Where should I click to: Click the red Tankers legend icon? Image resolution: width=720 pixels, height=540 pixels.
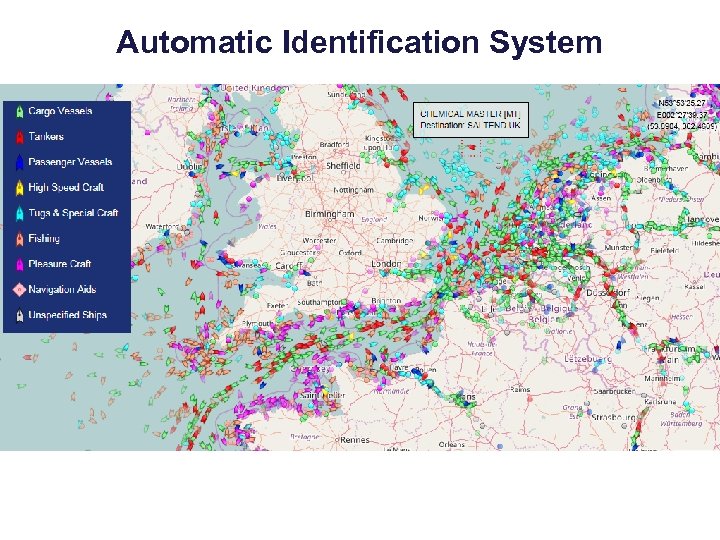(19, 137)
